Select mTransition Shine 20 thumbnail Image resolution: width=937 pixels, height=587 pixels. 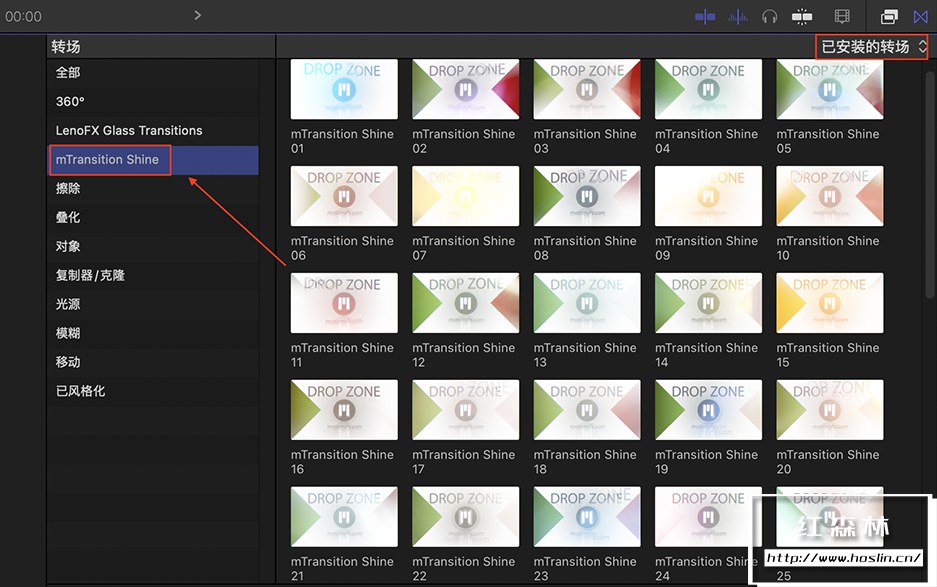[x=829, y=410]
